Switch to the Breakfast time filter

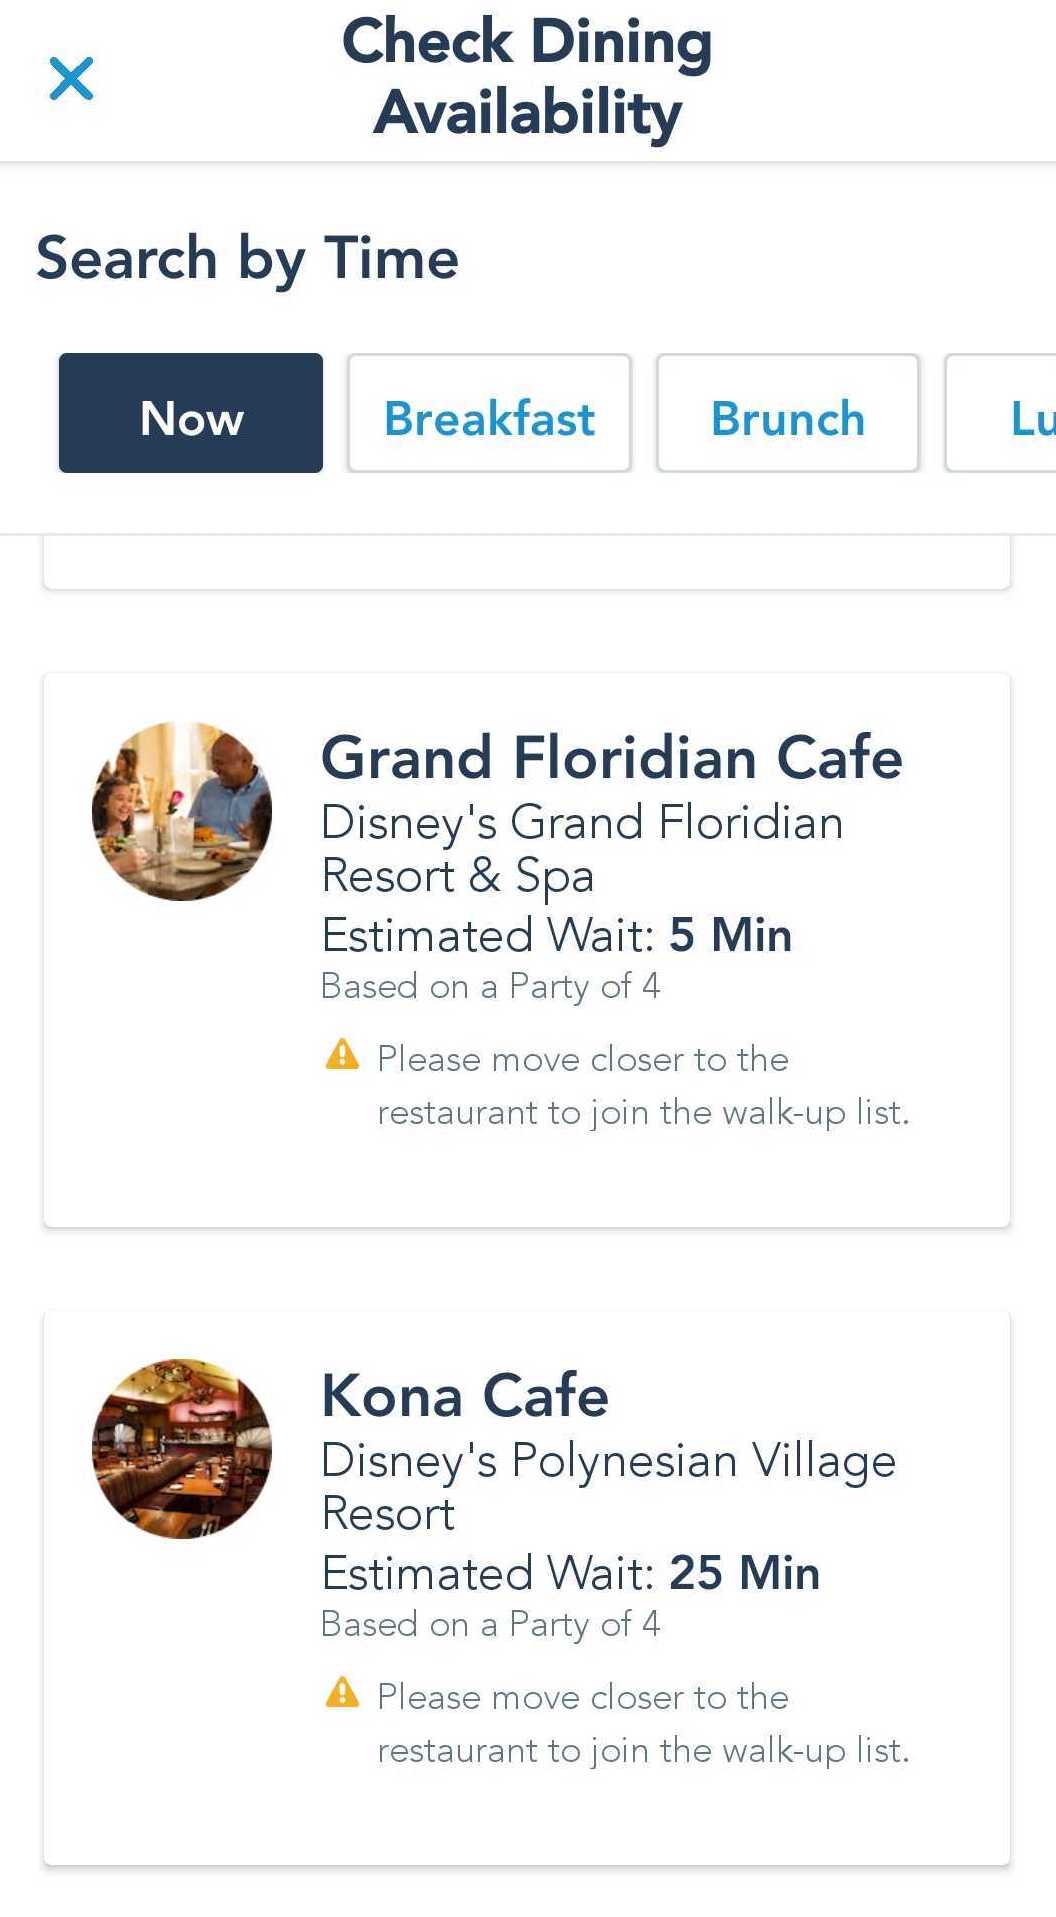[x=489, y=413]
